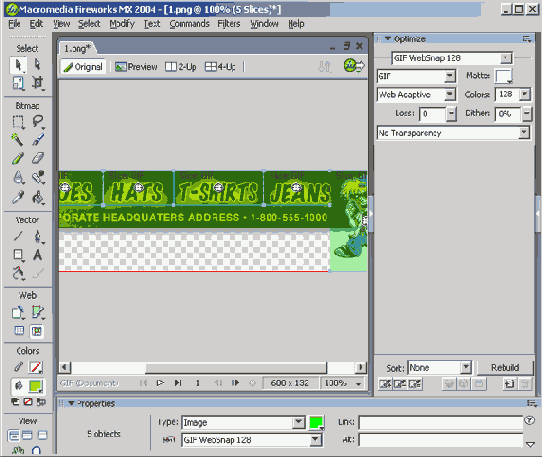Viewport: 542px width, 457px height.
Task: Click the Link input field
Action: pyautogui.click(x=440, y=422)
